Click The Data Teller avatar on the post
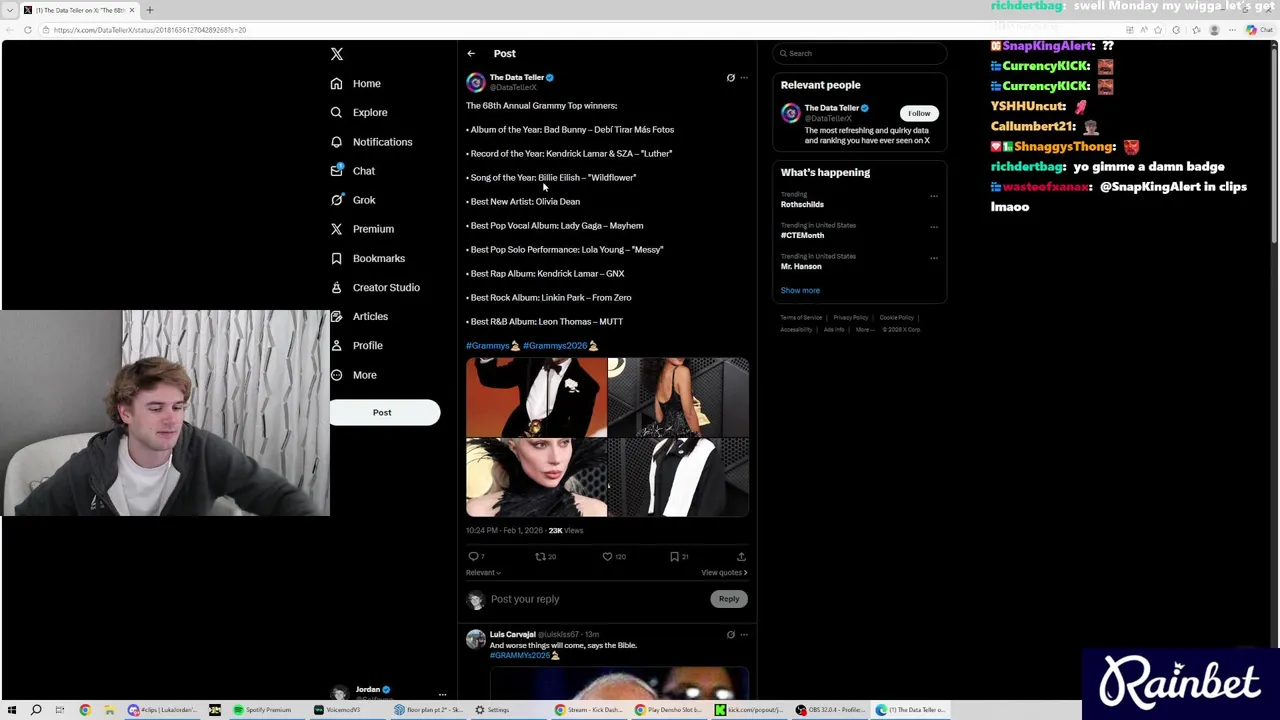Screen dimensions: 1280x720 (x=475, y=82)
